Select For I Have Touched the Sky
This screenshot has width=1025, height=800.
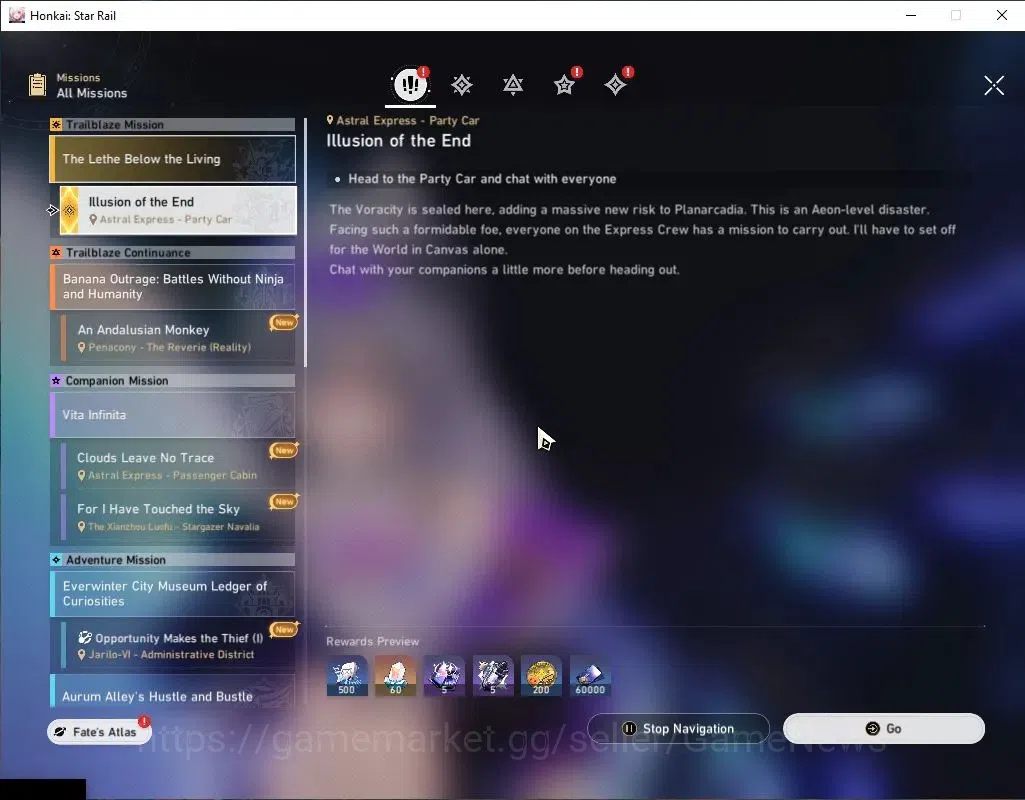[x=178, y=516]
